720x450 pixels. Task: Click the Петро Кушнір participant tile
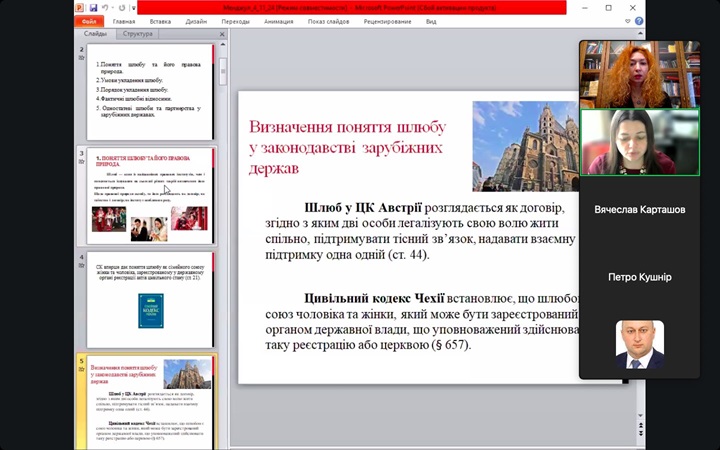(x=640, y=277)
